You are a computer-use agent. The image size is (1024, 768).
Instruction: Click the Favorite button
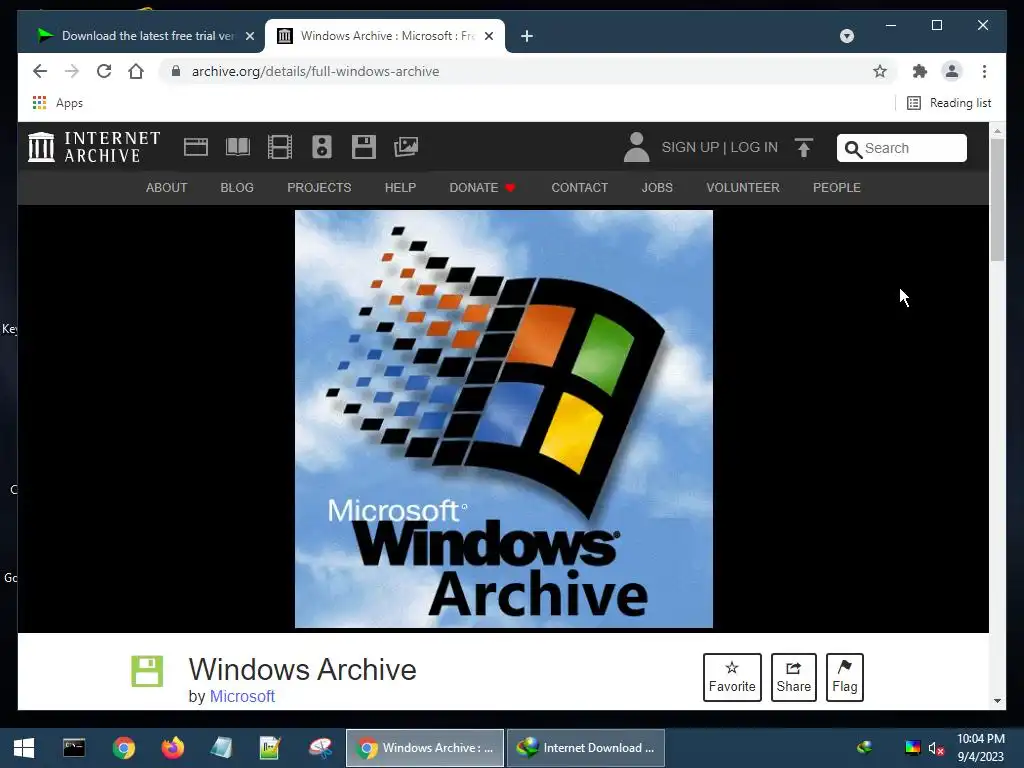pos(732,677)
